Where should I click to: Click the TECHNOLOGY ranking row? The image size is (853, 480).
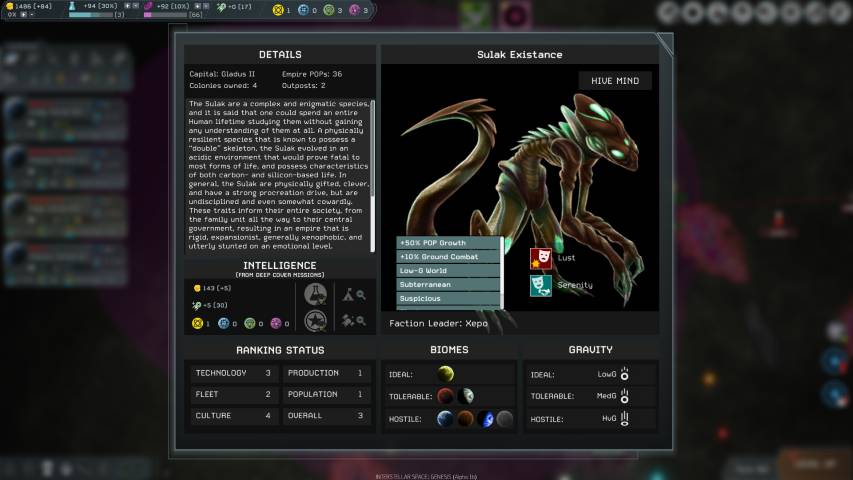[233, 373]
